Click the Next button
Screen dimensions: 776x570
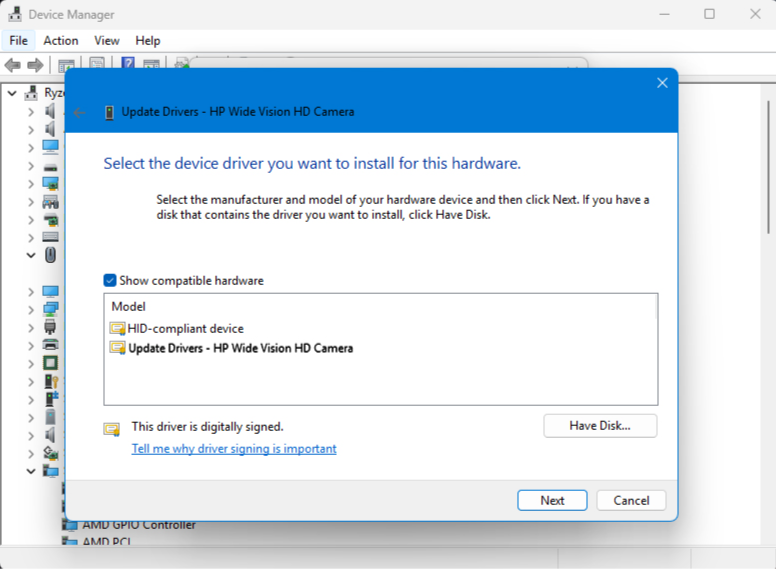tap(552, 501)
